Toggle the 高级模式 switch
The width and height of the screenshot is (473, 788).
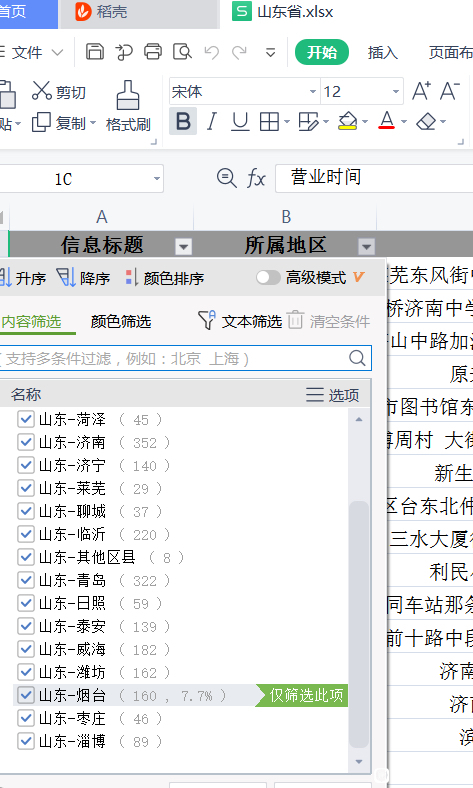point(268,277)
